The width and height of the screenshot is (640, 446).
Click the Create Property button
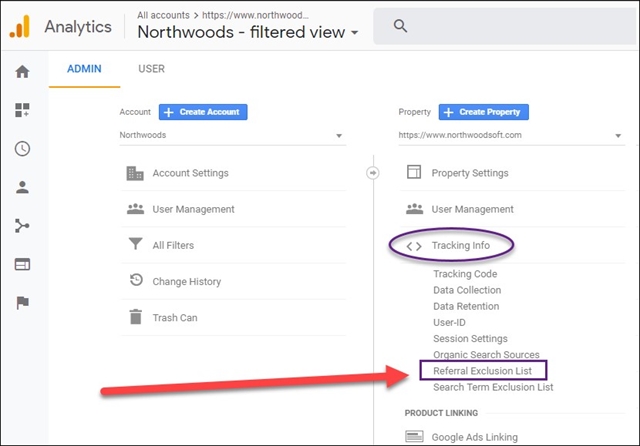tap(484, 112)
